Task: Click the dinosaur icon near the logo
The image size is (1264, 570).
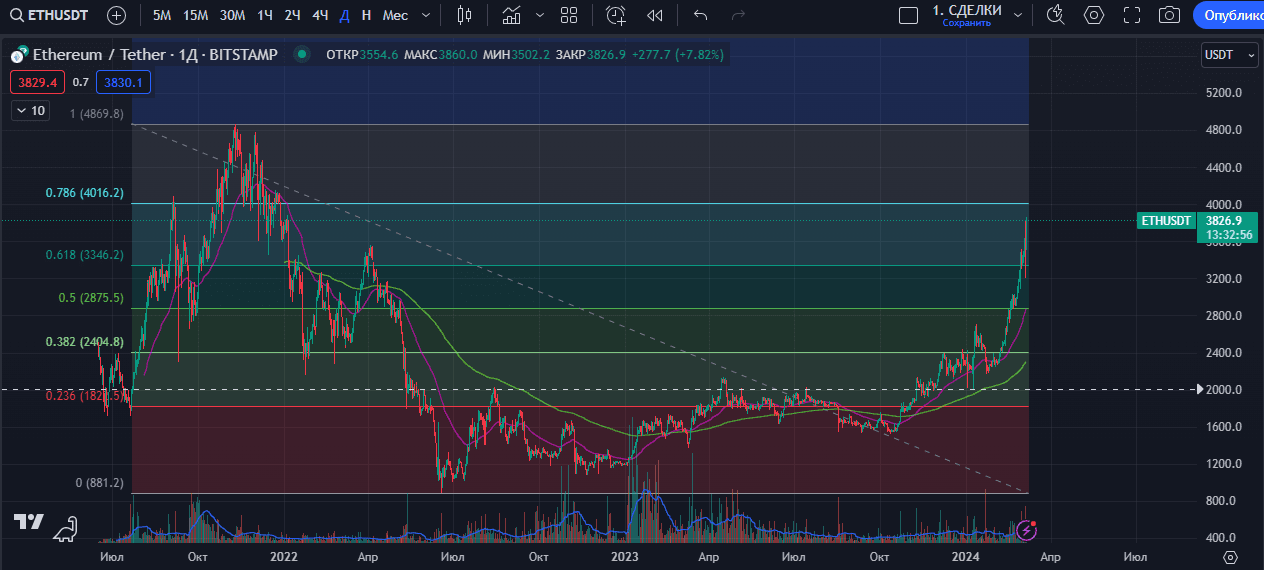Action: 66,529
